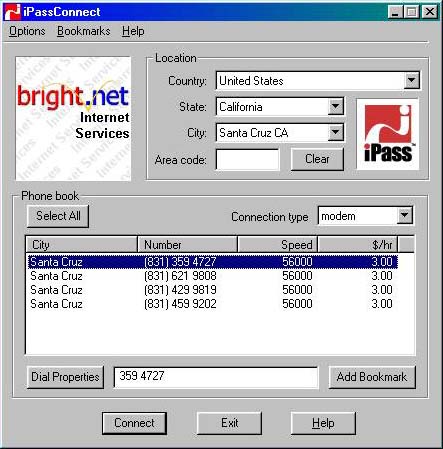Viewport: 443px width, 449px height.
Task: Click the Select All button
Action: coord(58,216)
